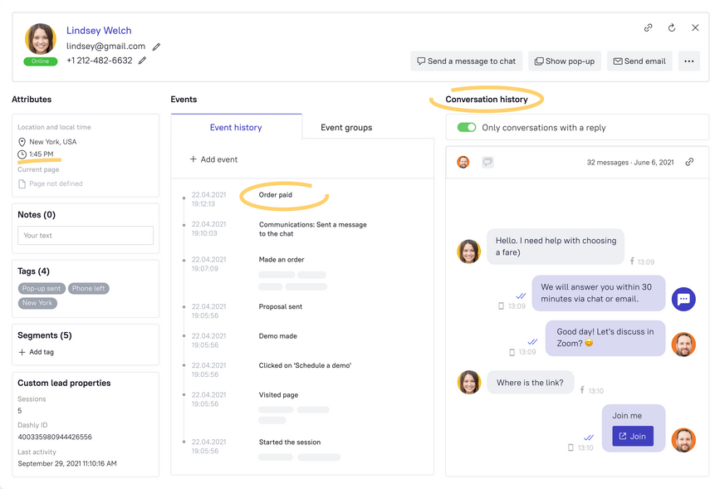Click the '32 messages · June 6, 2021' label
Screen dimensions: 720x489
click(630, 162)
